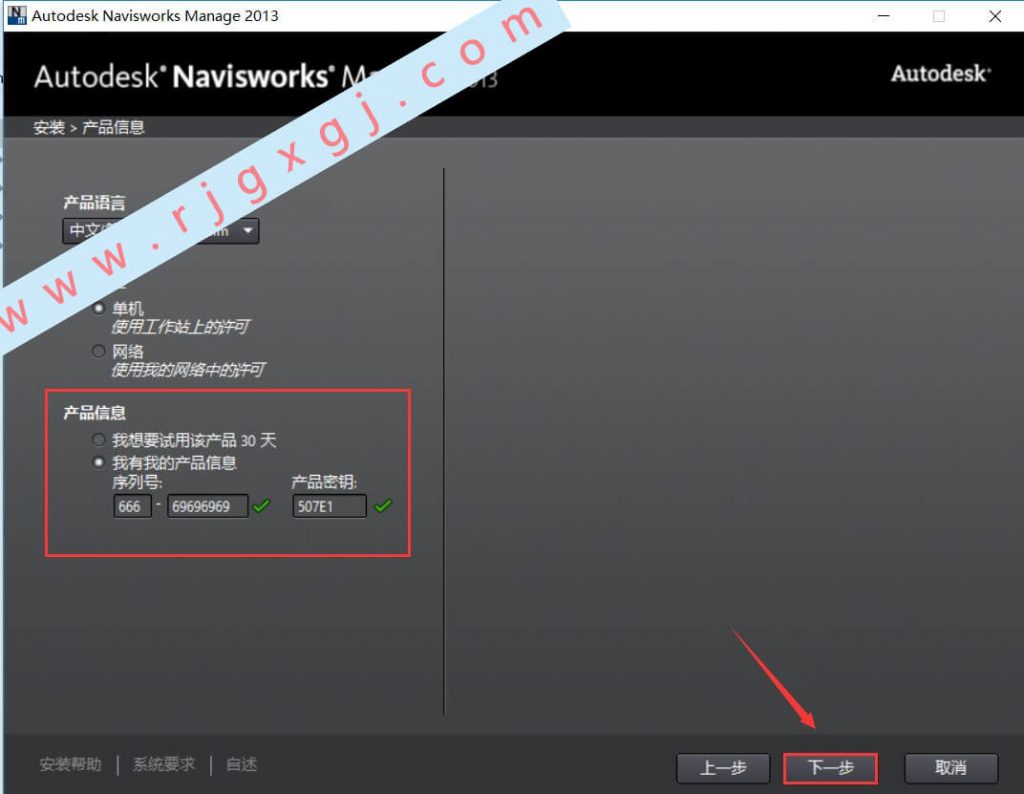Click the 使用工作站上的许可 description text
Viewport: 1024px width, 794px height.
tap(180, 326)
